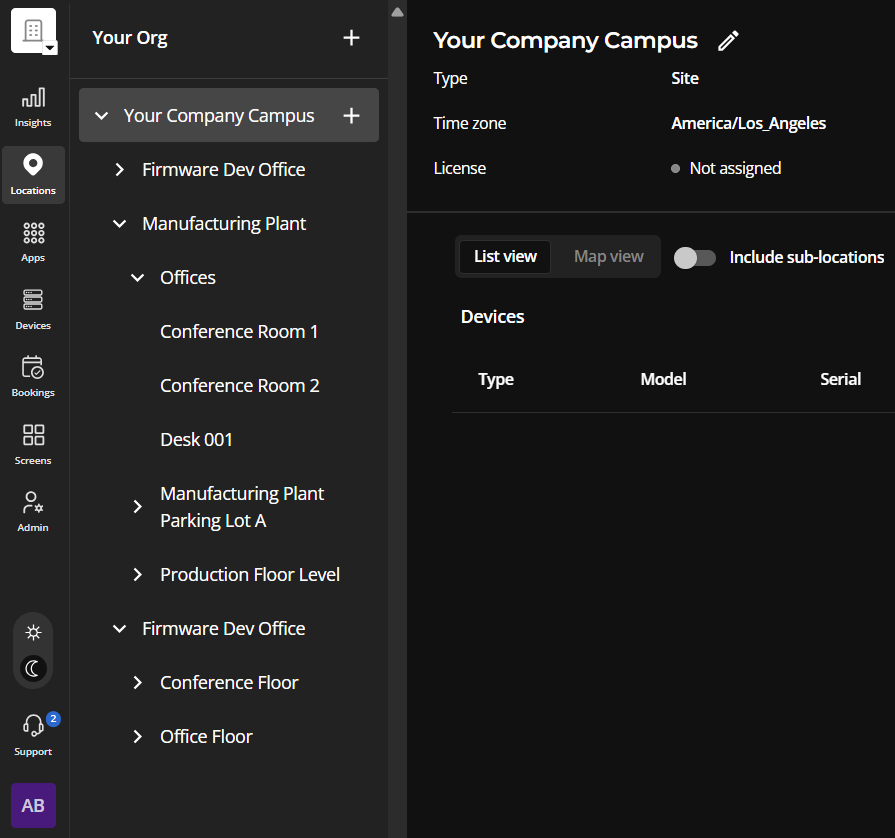This screenshot has height=838, width=895.
Task: Click the America/Los_Angeles time zone value
Action: tap(748, 123)
